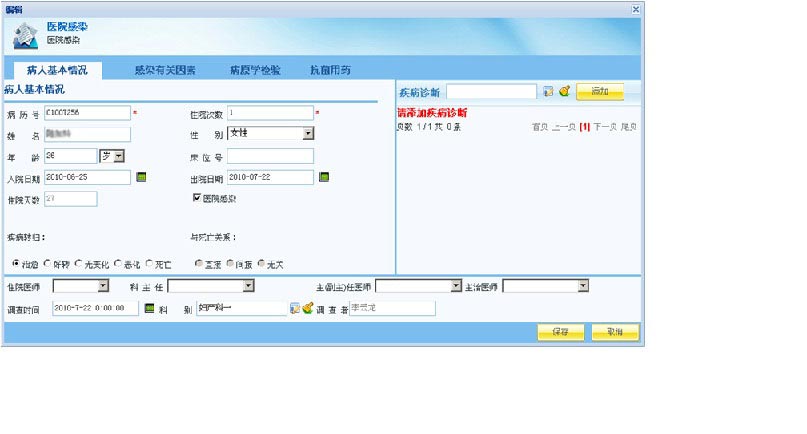807x434 pixels.
Task: Click the broom clear icon beside 疾病诊断
Action: [x=565, y=91]
